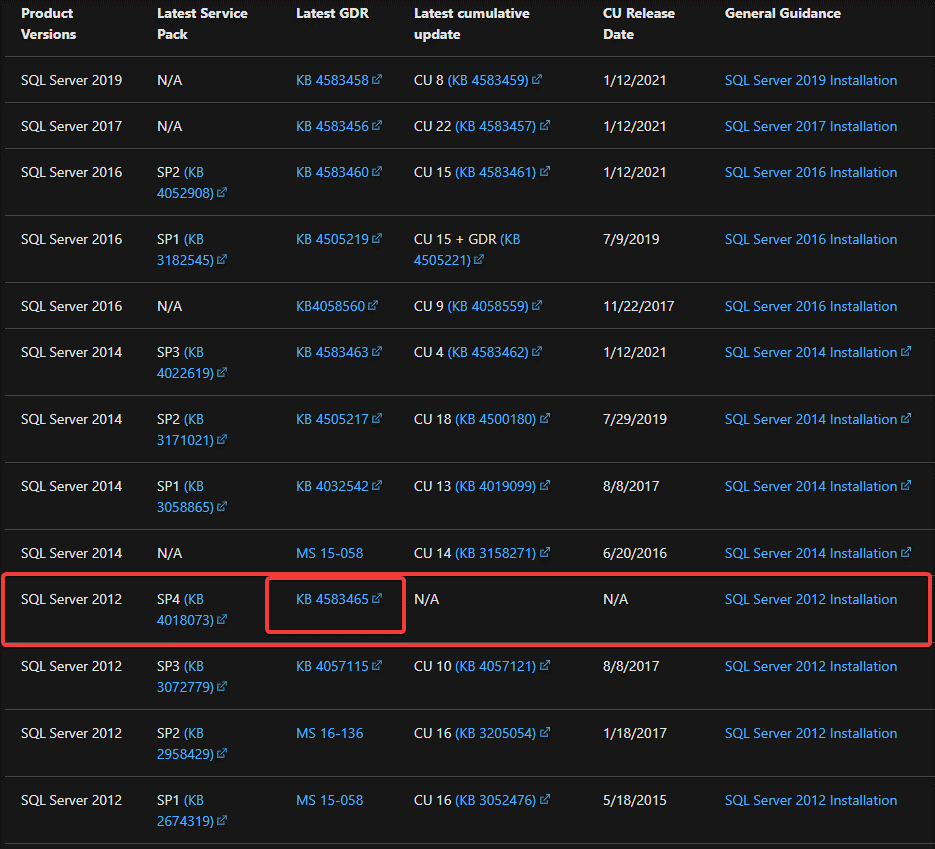Open the CU 18 KB 4500180 link
The width and height of the screenshot is (935, 849).
point(496,419)
